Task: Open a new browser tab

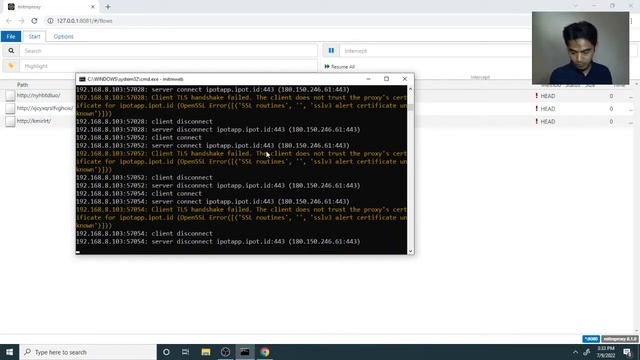Action: (108, 7)
